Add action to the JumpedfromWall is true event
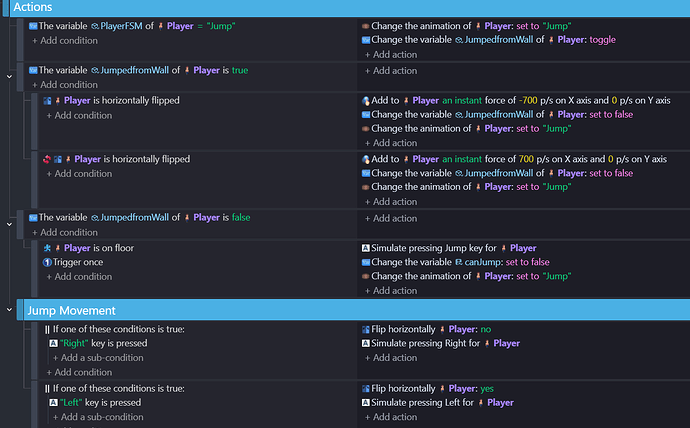Screen dimensions: 690x428 click(x=391, y=71)
